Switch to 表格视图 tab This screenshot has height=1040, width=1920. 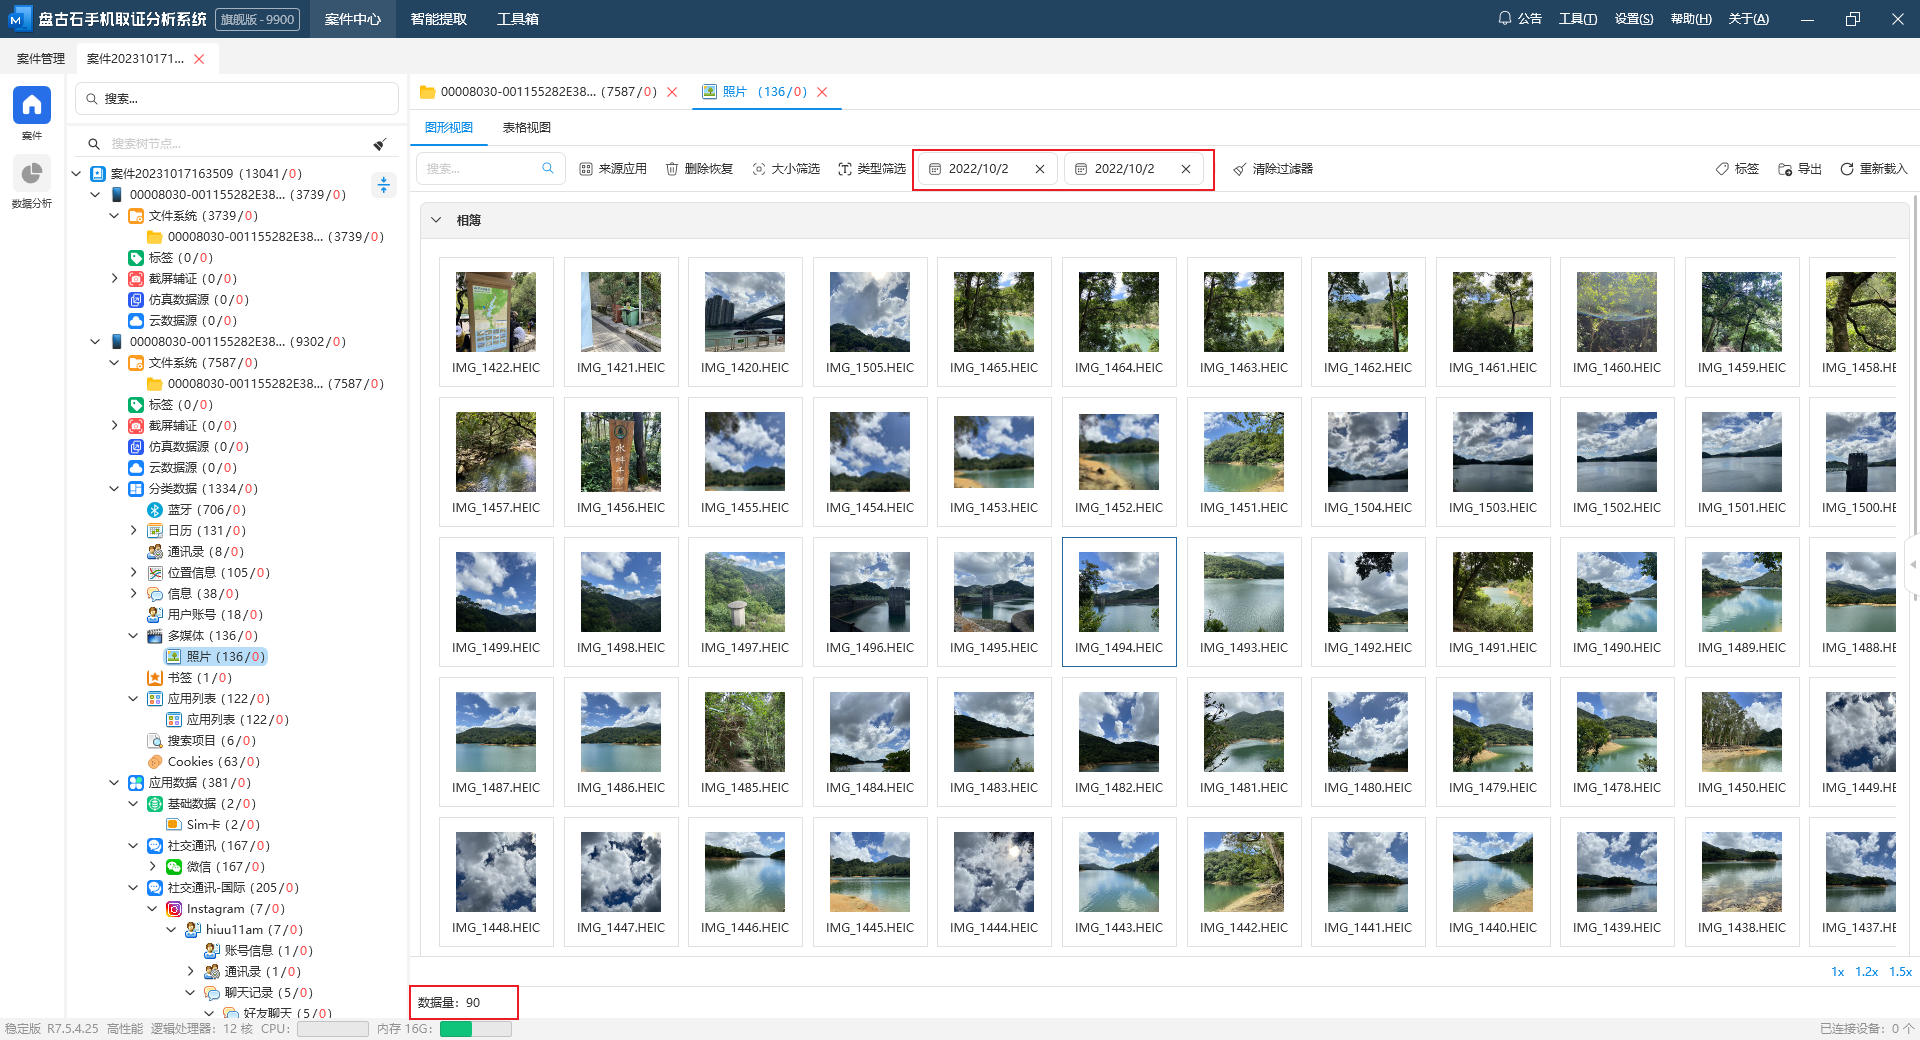click(x=526, y=128)
